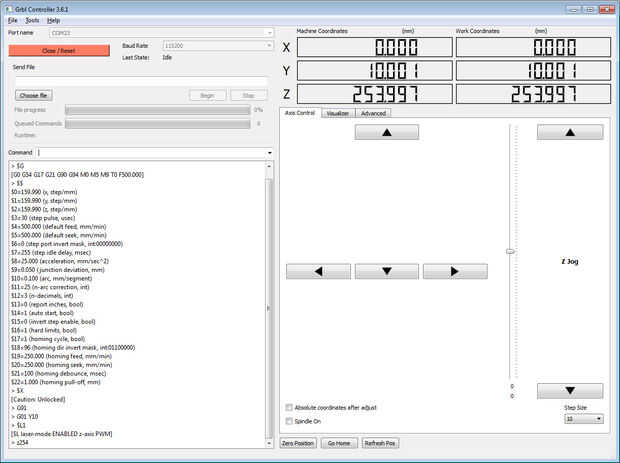Open the File menu
The height and width of the screenshot is (463, 620).
click(13, 20)
